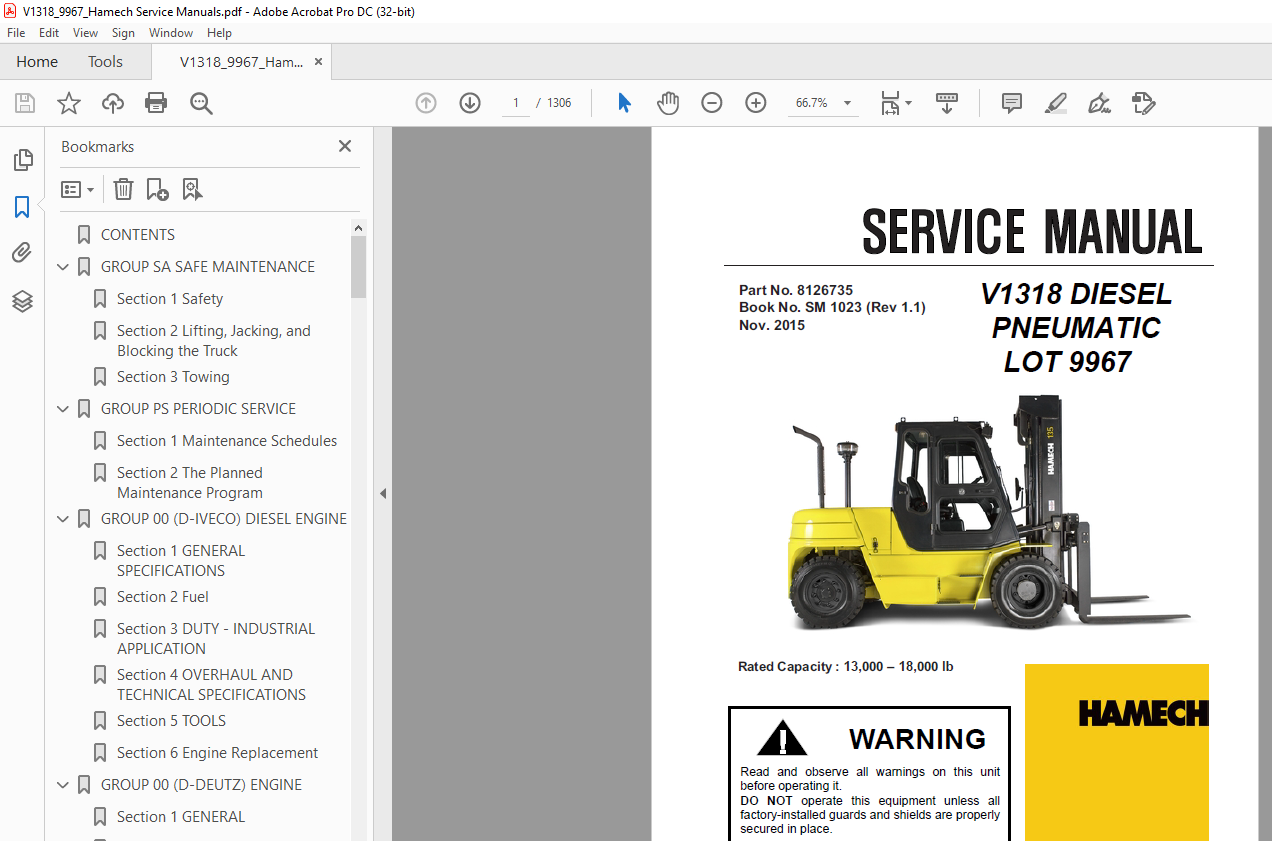Select the V1318_9967_Ham document tab
This screenshot has width=1272, height=841.
coord(241,62)
